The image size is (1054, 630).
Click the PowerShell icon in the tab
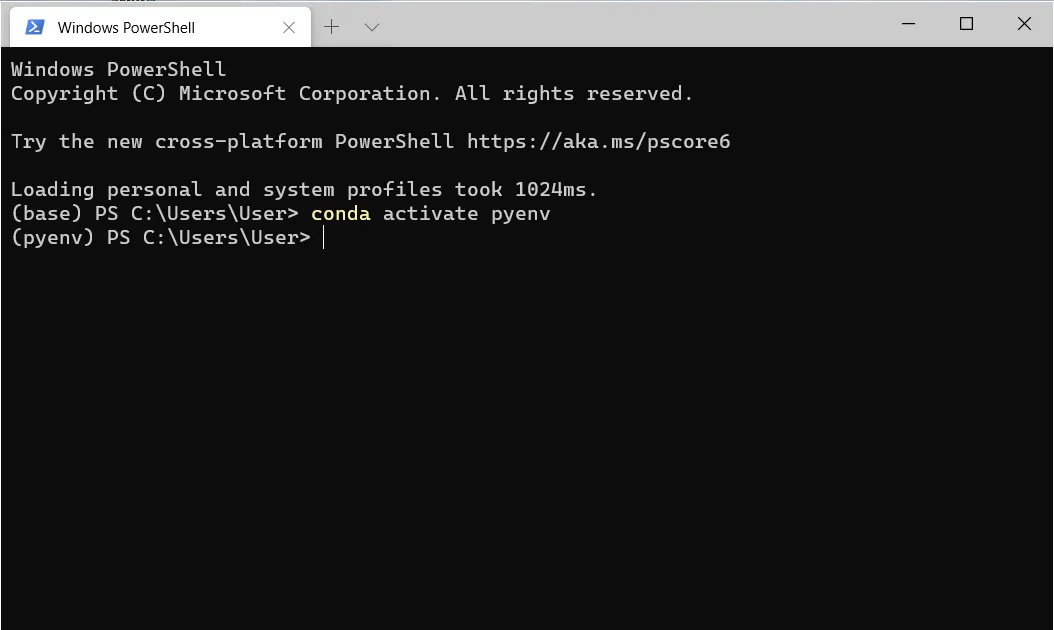(x=34, y=27)
